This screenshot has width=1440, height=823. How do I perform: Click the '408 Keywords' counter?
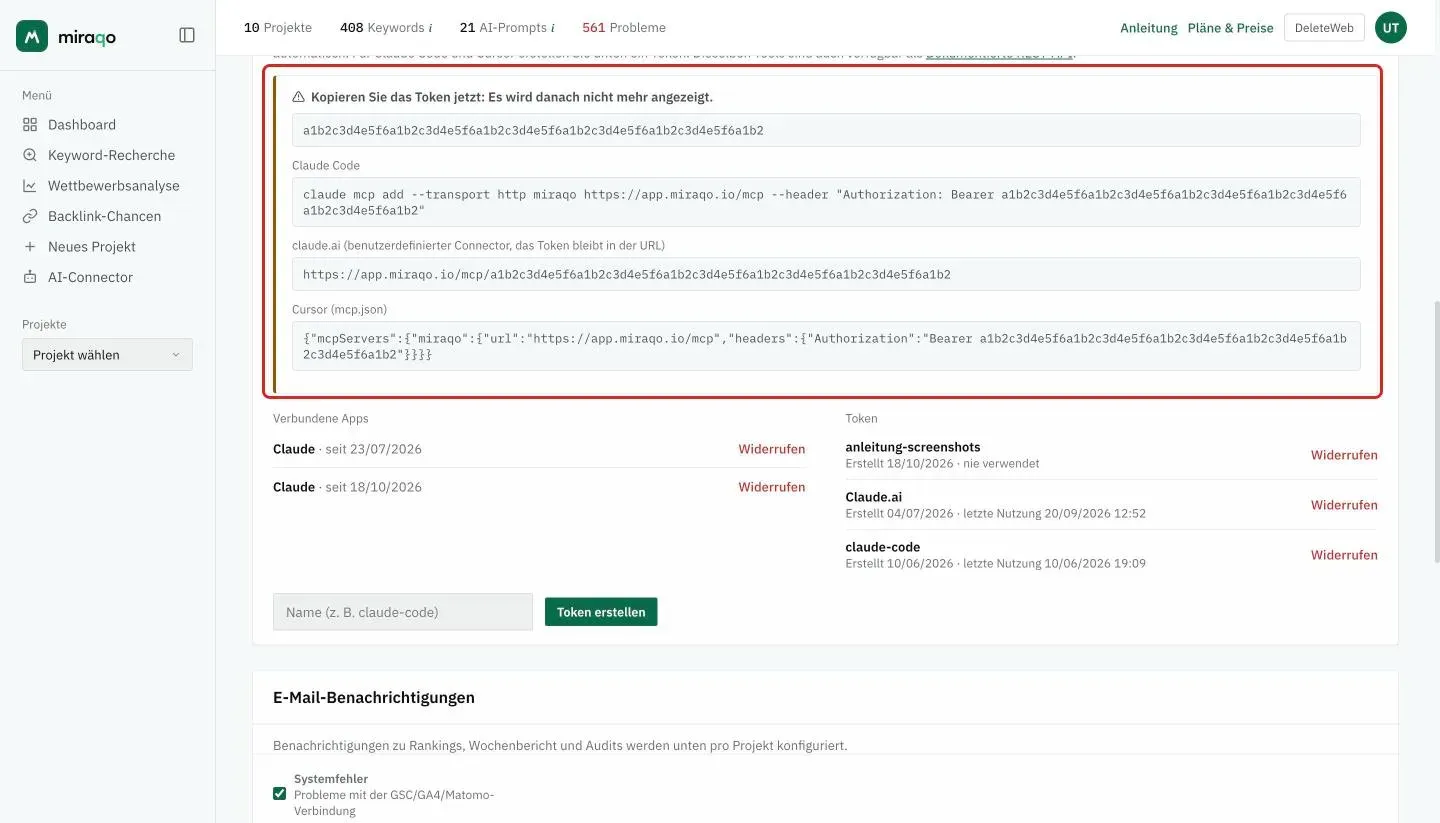(x=381, y=28)
